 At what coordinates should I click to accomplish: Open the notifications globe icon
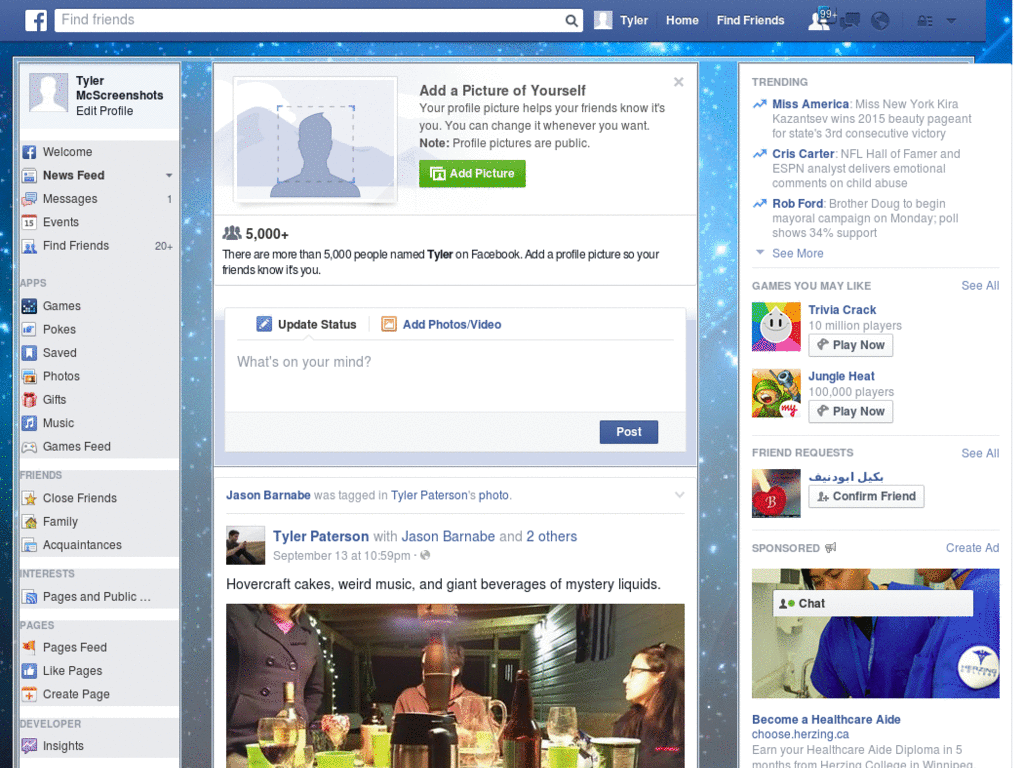pos(880,21)
